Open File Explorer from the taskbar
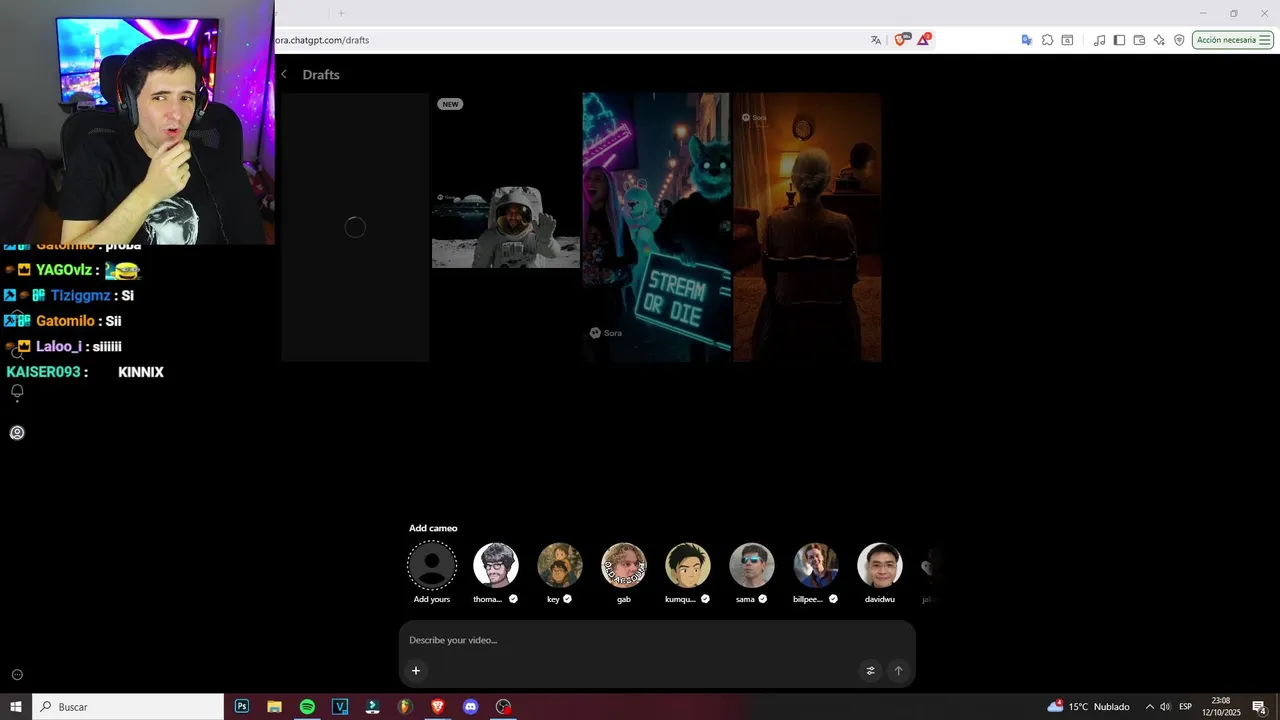Image resolution: width=1280 pixels, height=720 pixels. [274, 707]
